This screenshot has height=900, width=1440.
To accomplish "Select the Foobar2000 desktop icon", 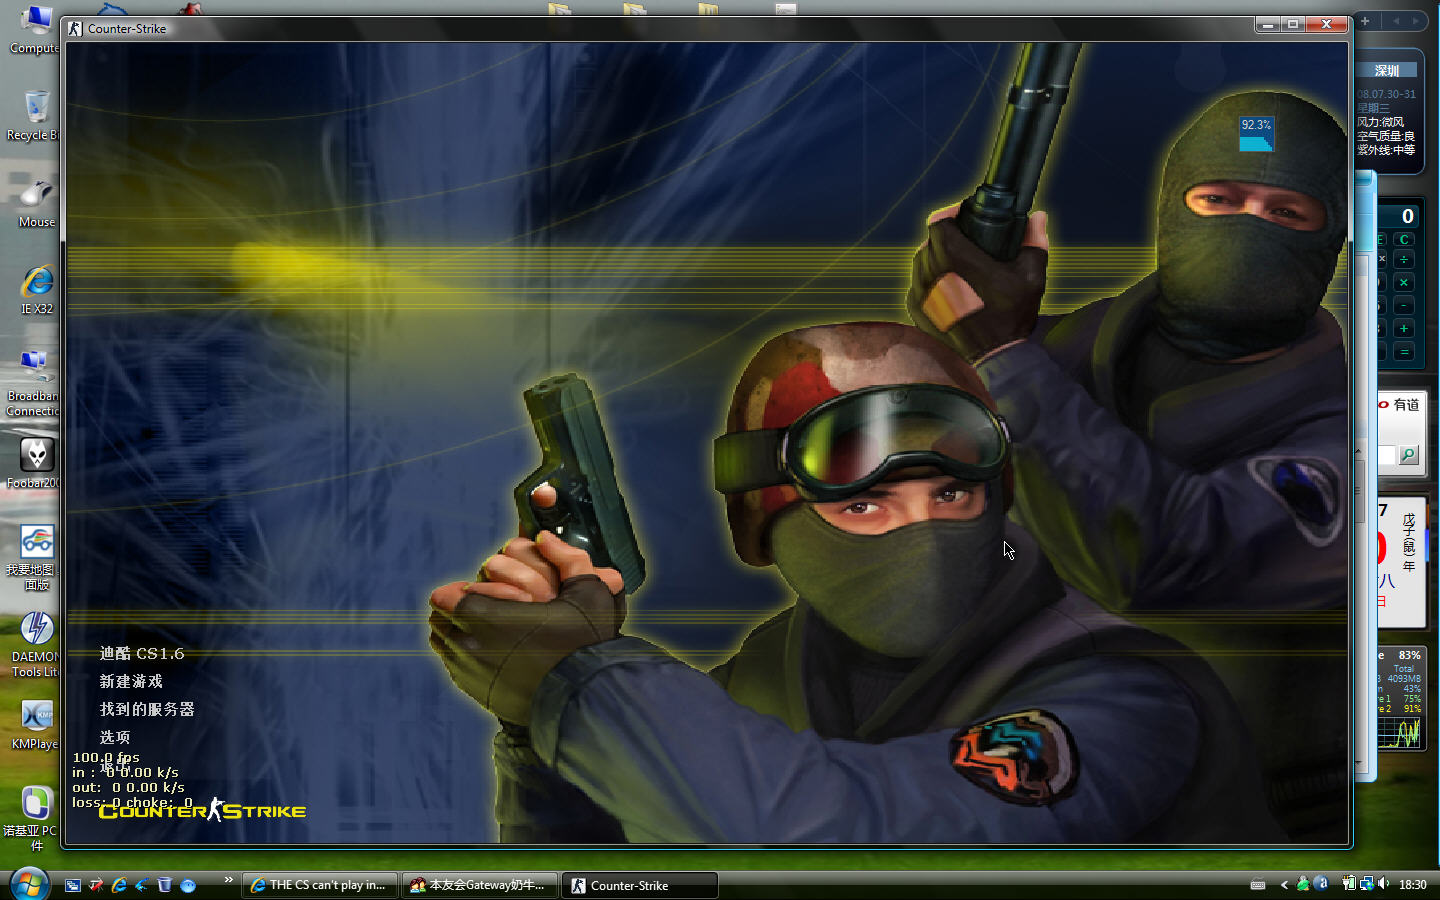I will pyautogui.click(x=33, y=463).
